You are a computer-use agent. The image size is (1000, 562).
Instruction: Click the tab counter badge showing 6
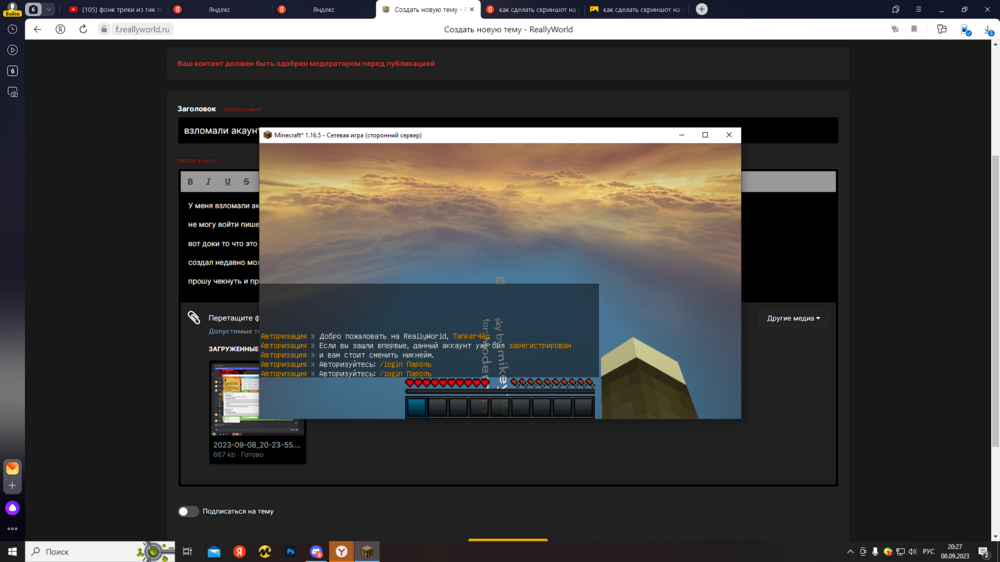pyautogui.click(x=34, y=10)
